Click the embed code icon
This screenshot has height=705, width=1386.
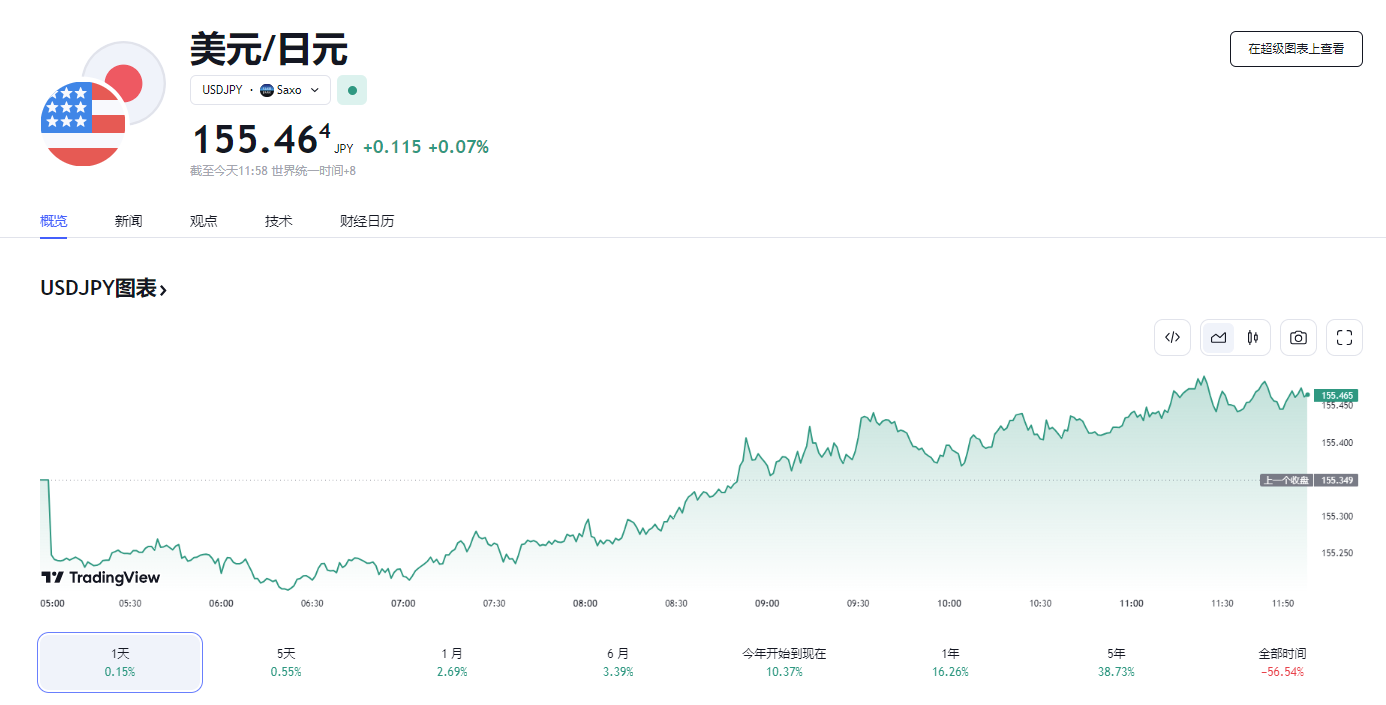(1172, 338)
